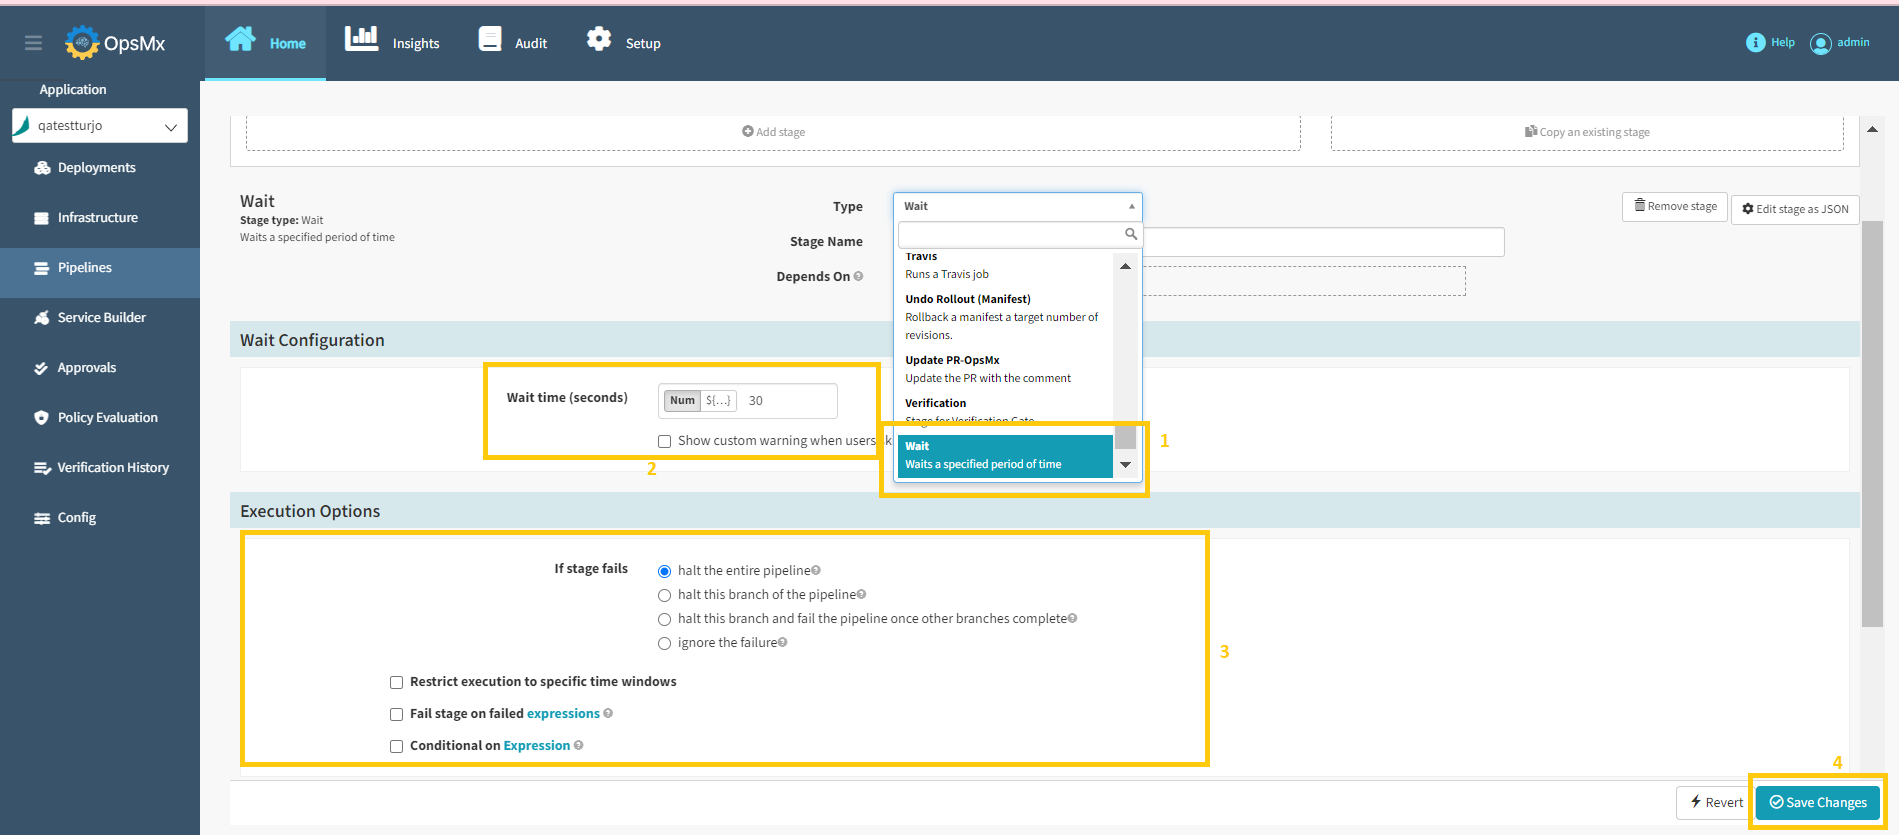Click the Audit document icon
Image resolution: width=1899 pixels, height=835 pixels.
(x=490, y=39)
